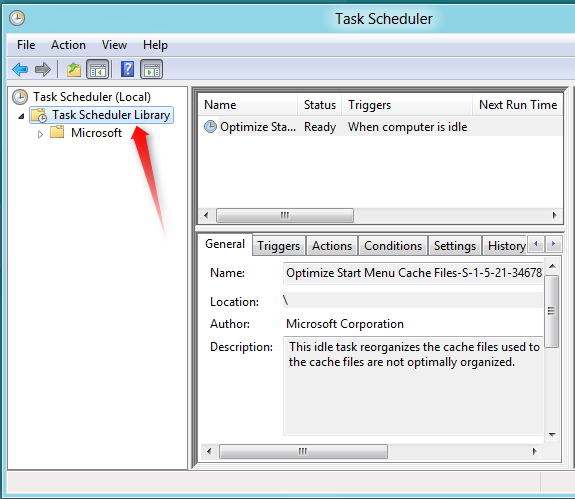Click the task Name field in General tab
The height and width of the screenshot is (499, 575).
tap(413, 273)
